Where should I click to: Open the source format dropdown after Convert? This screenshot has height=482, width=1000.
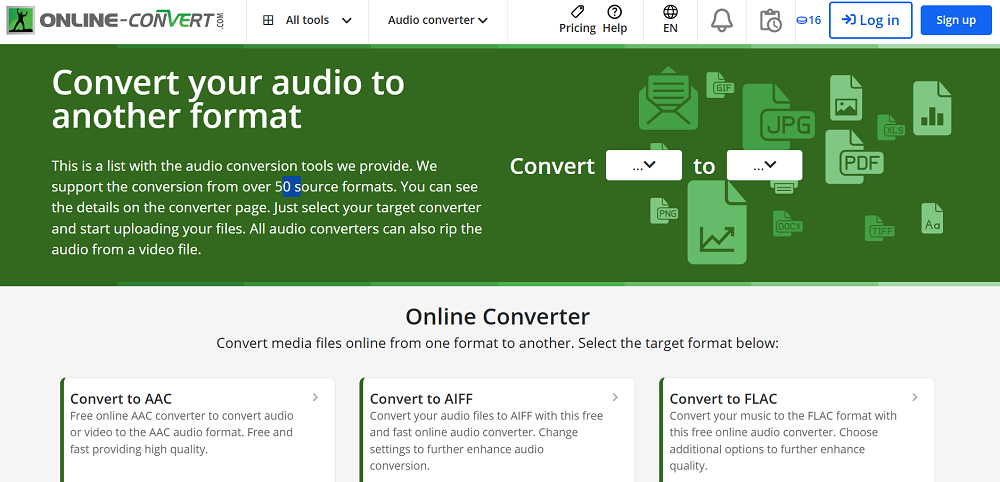click(643, 165)
